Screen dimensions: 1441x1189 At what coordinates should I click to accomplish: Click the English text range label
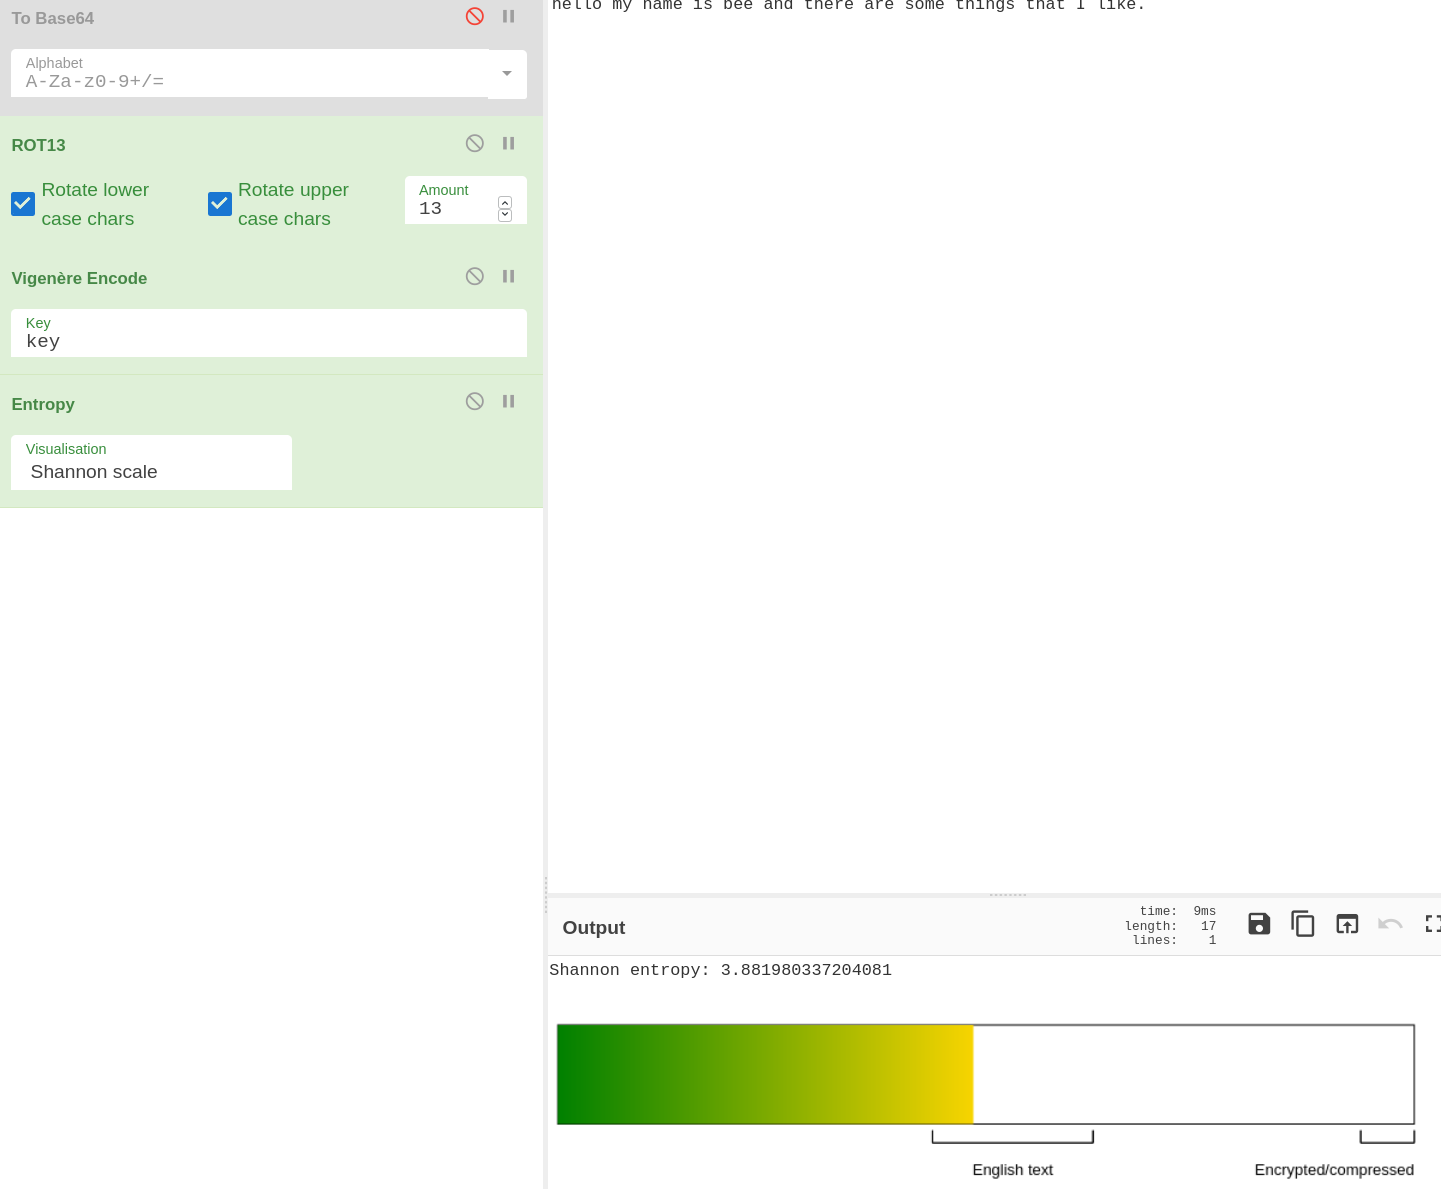1013,1170
